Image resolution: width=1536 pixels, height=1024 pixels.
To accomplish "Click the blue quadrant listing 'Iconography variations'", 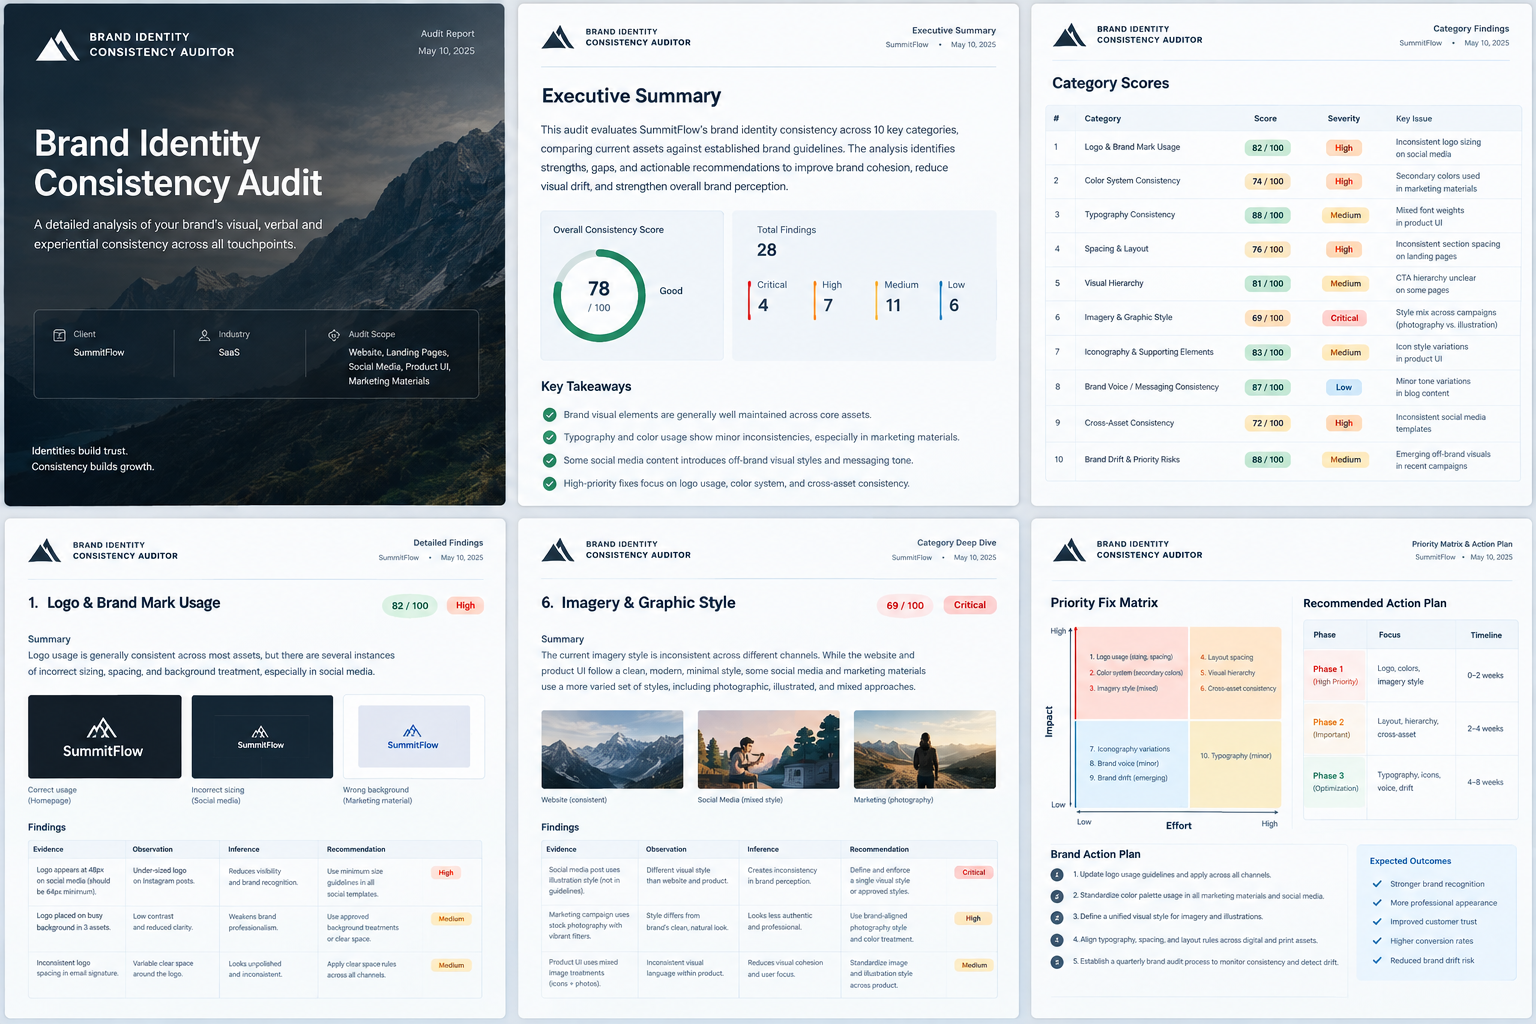I will [x=1131, y=764].
